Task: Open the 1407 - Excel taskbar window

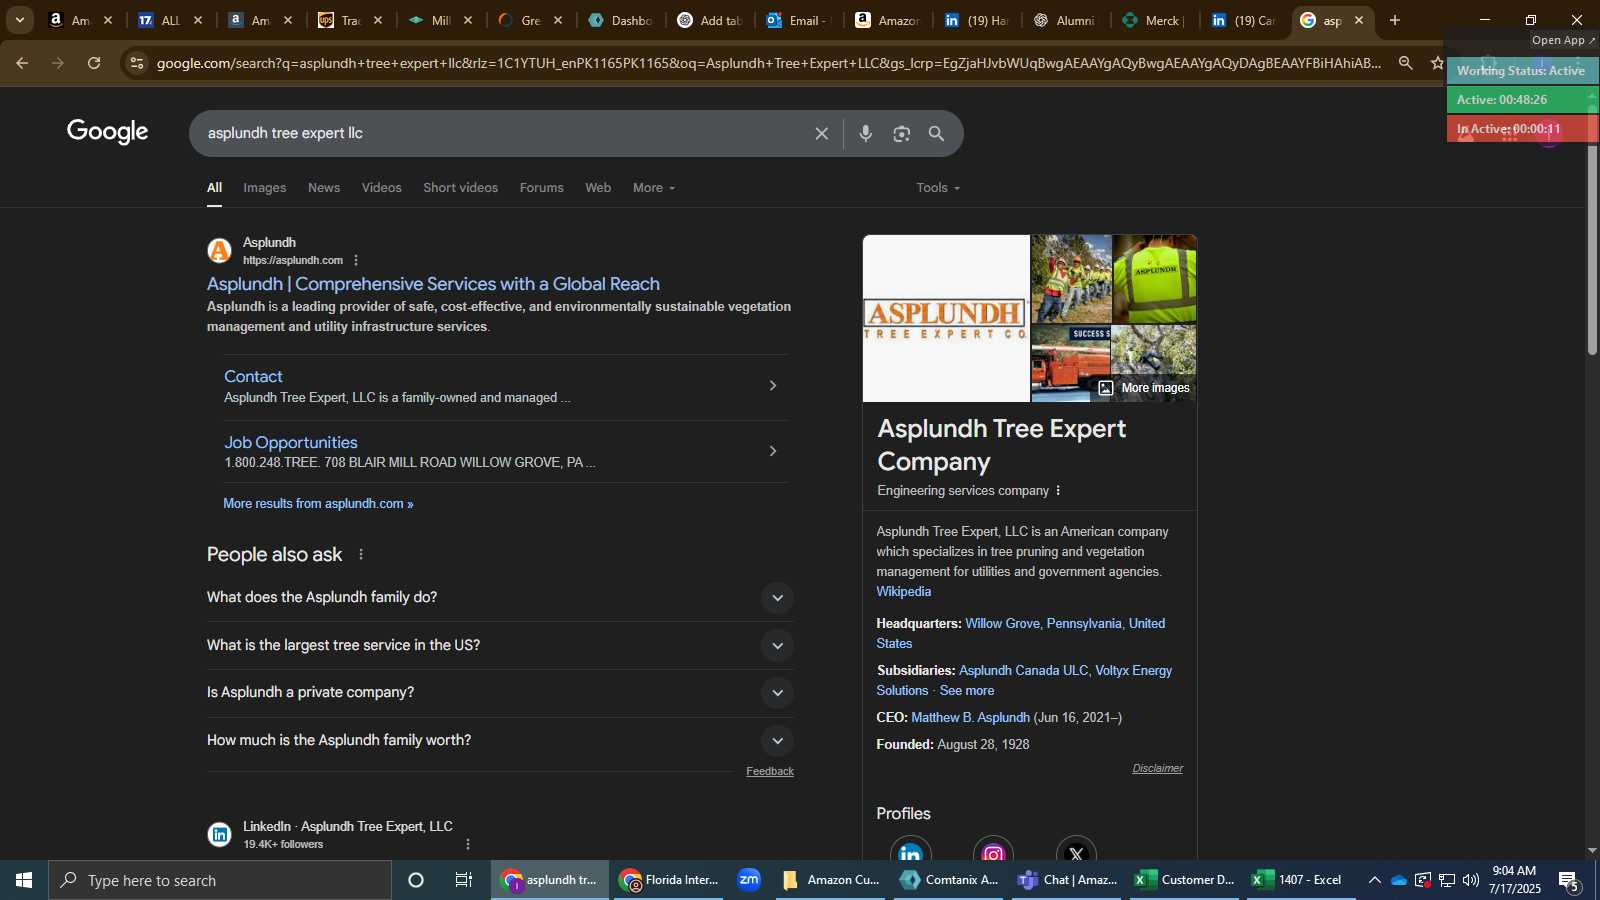Action: tap(1302, 880)
